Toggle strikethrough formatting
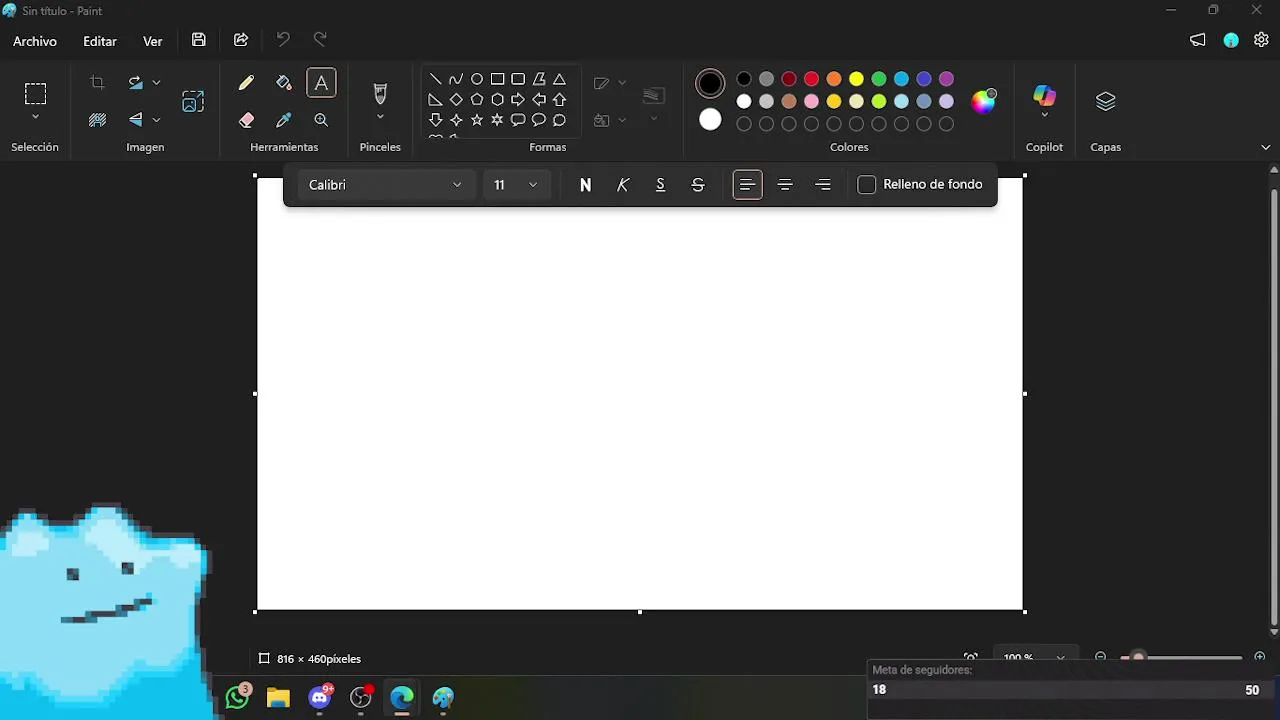 click(698, 185)
